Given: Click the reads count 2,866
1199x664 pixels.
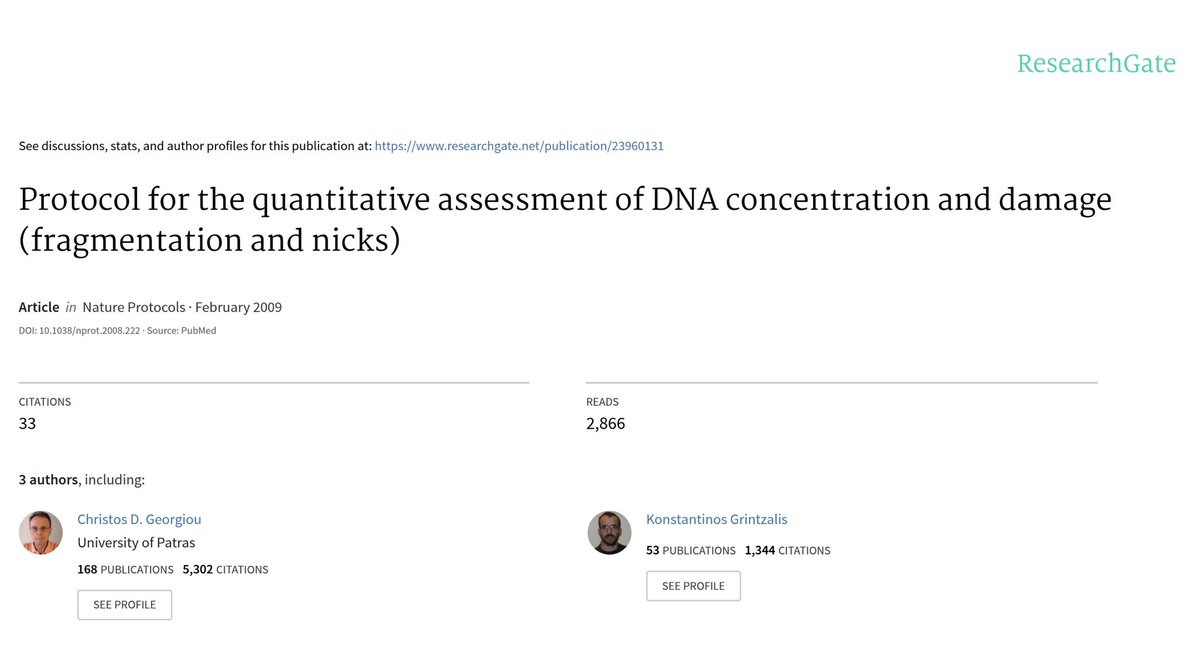Looking at the screenshot, I should tap(605, 423).
